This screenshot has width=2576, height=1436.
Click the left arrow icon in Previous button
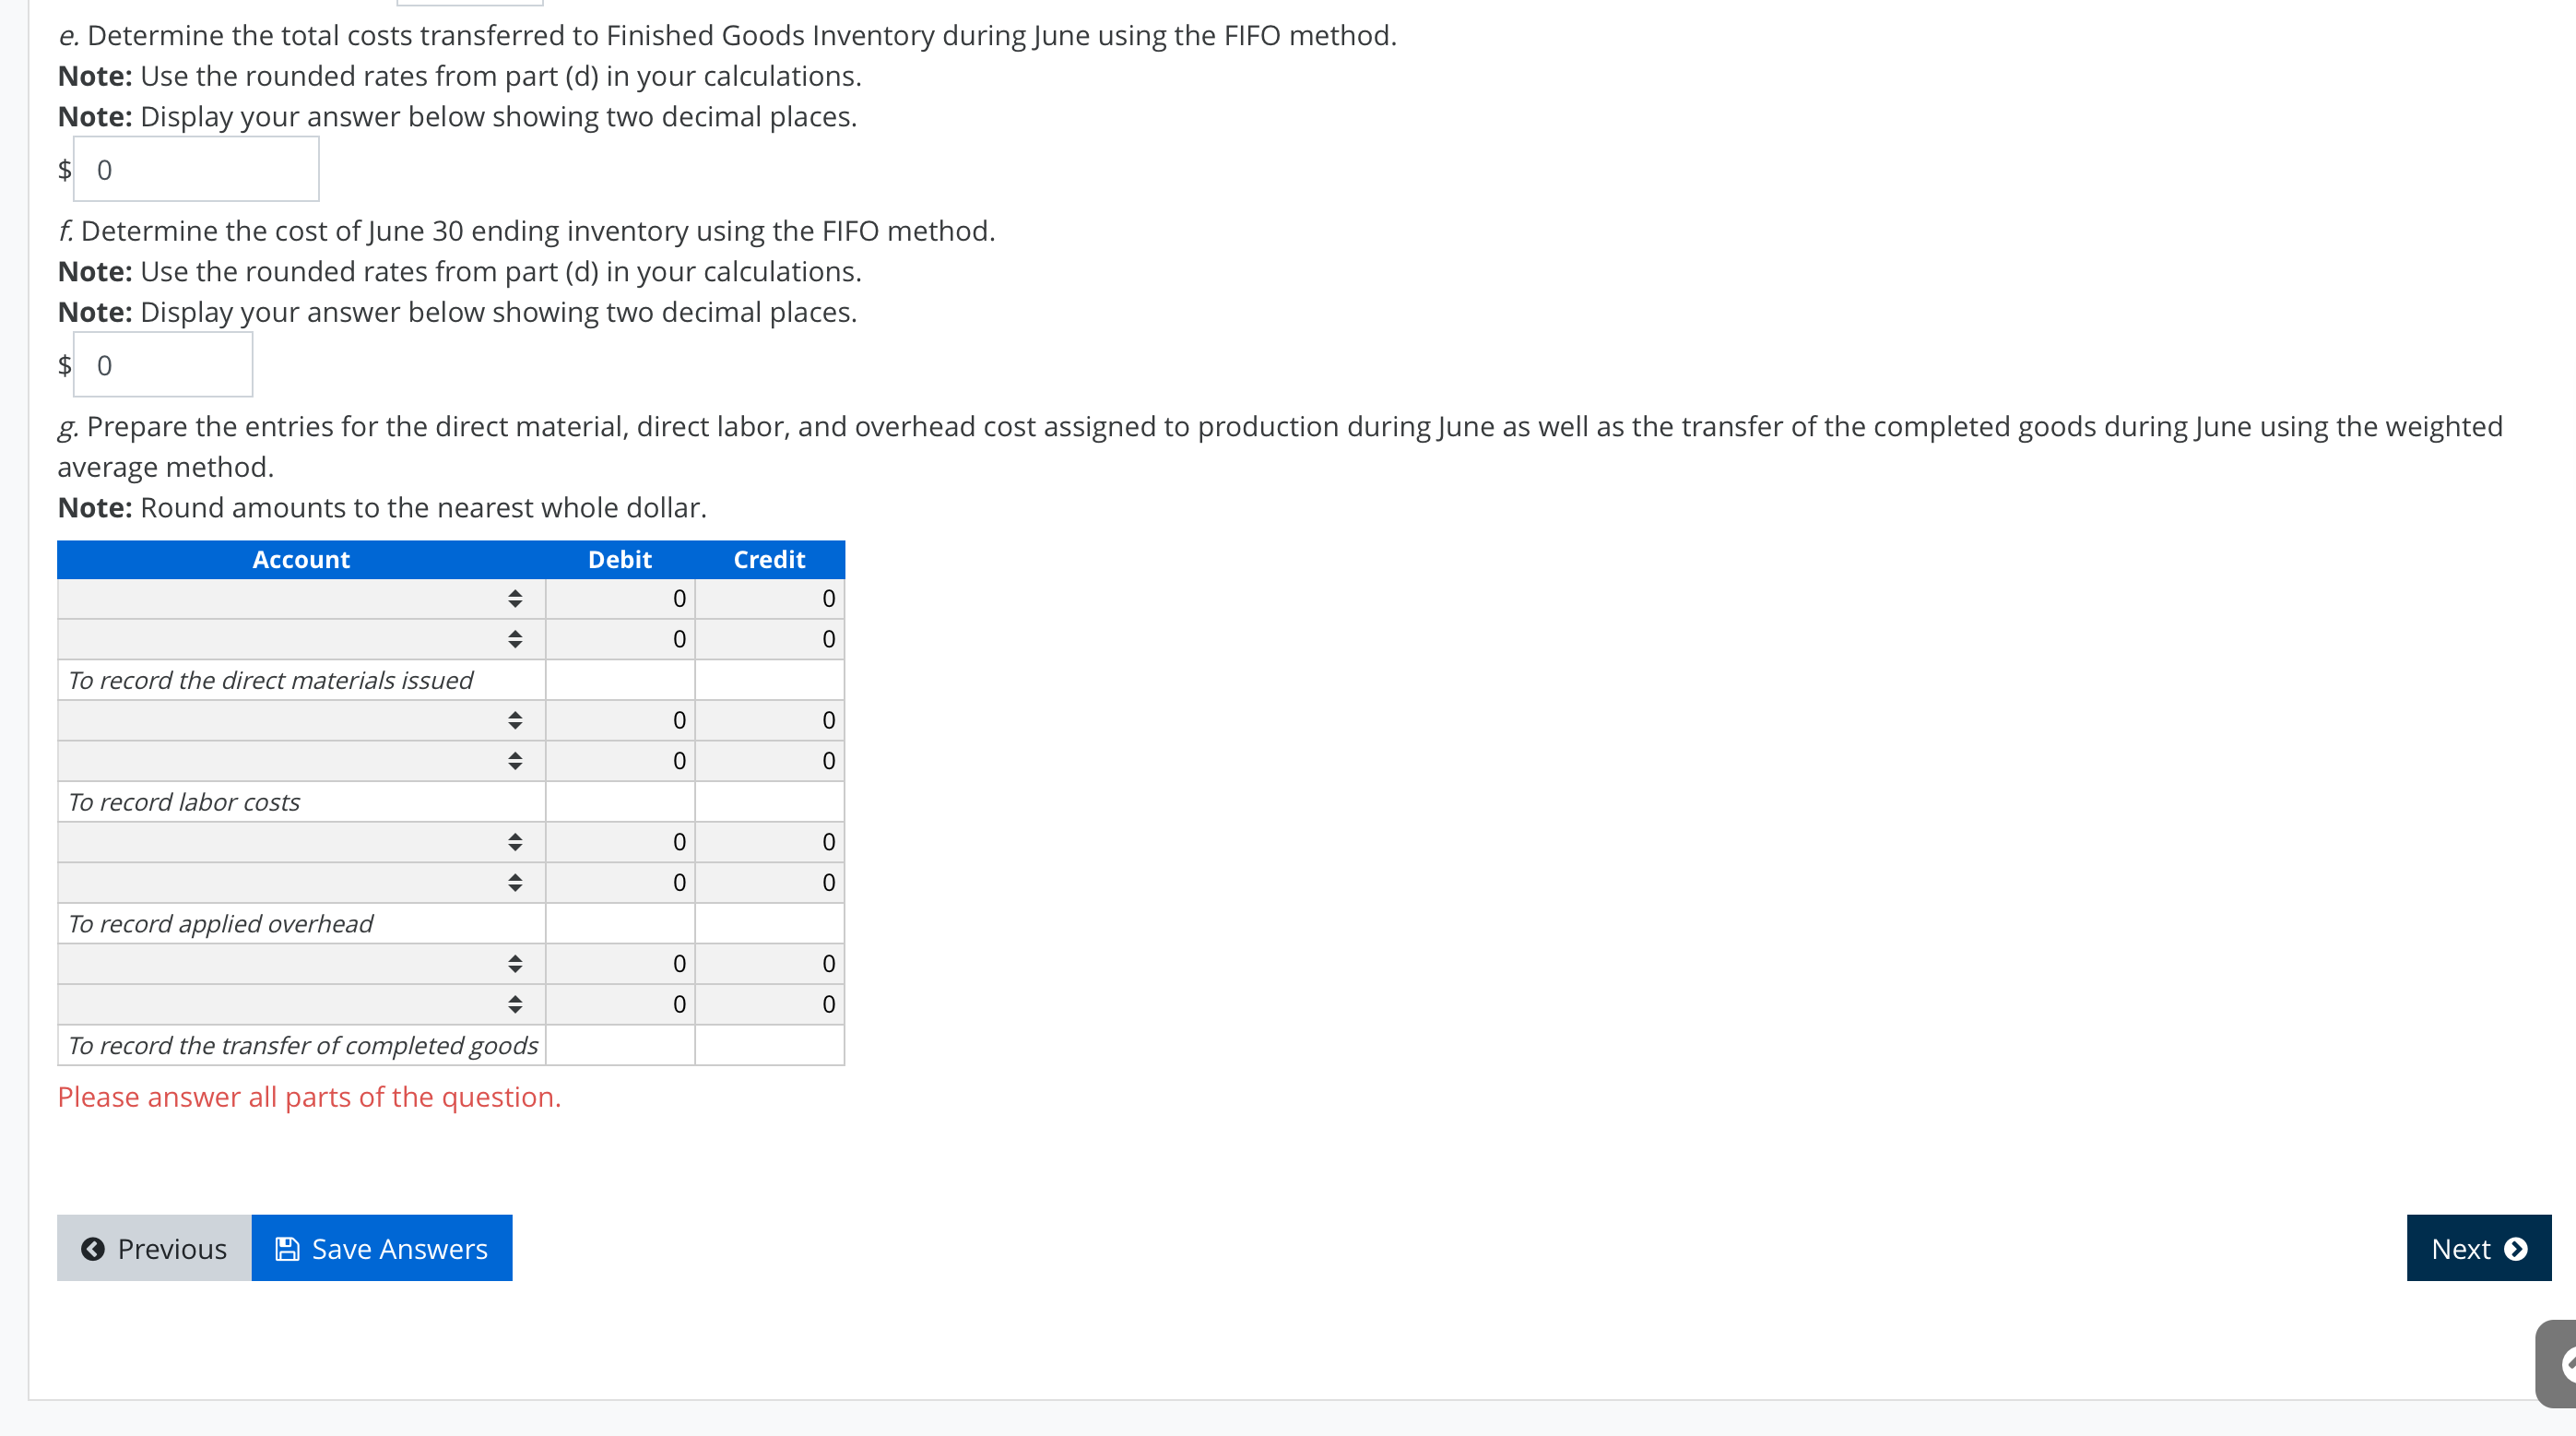coord(92,1248)
